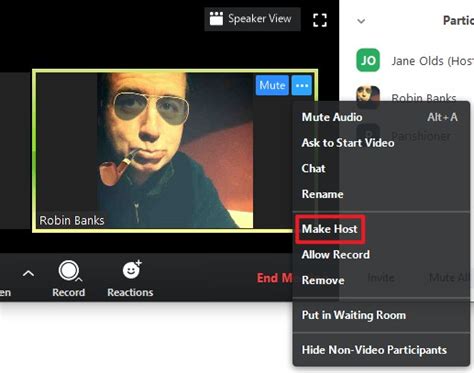Mute Robin Banks via blue Mute button
The width and height of the screenshot is (474, 373).
click(x=272, y=85)
